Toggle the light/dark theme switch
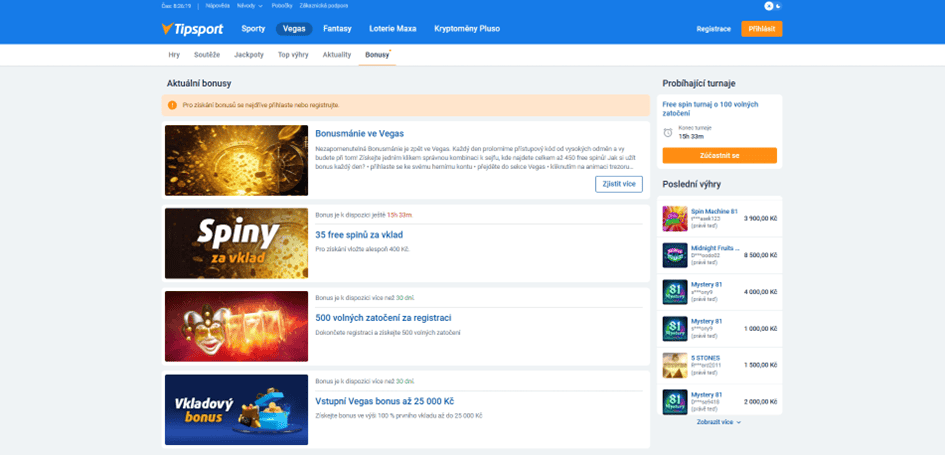945x455 pixels. (x=773, y=6)
